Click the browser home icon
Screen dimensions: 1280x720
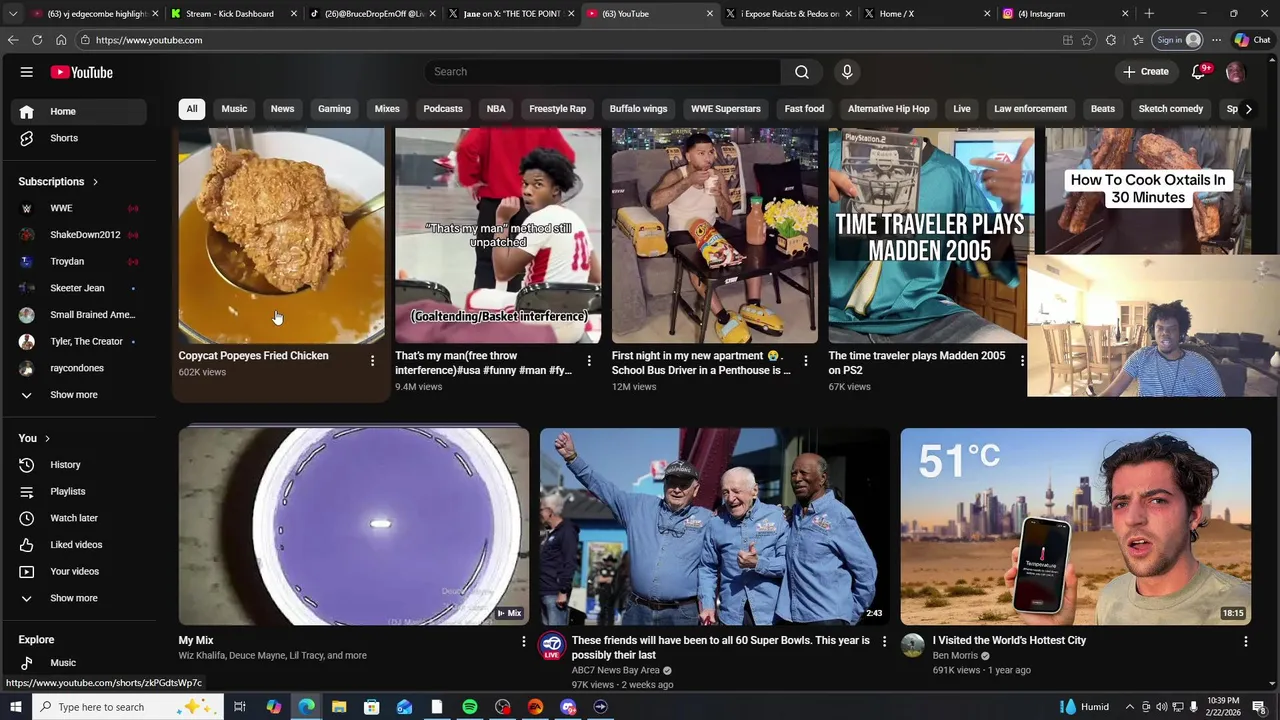[61, 40]
